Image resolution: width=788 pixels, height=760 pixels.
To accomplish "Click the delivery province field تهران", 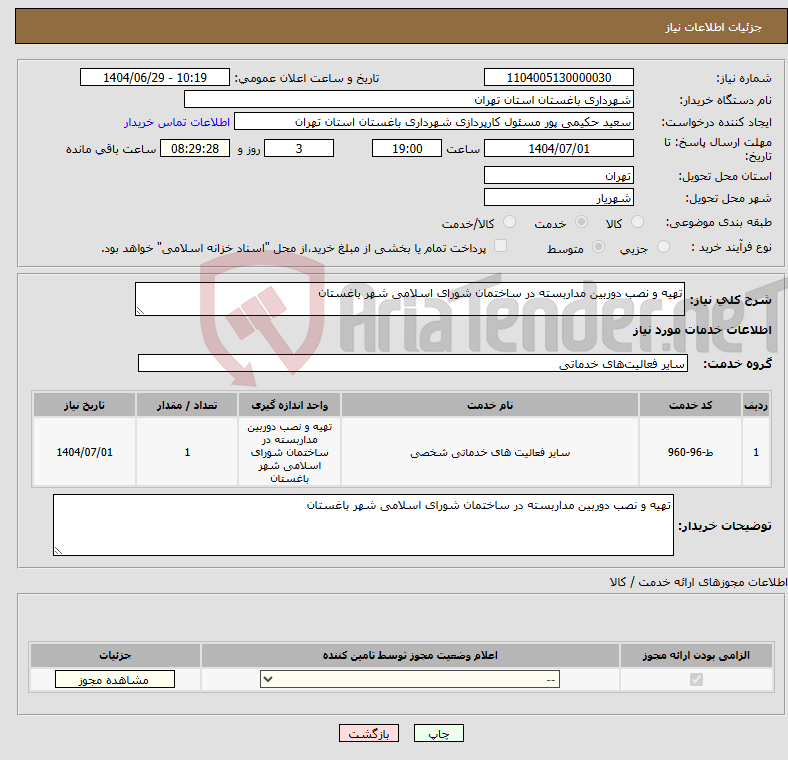I will point(558,175).
